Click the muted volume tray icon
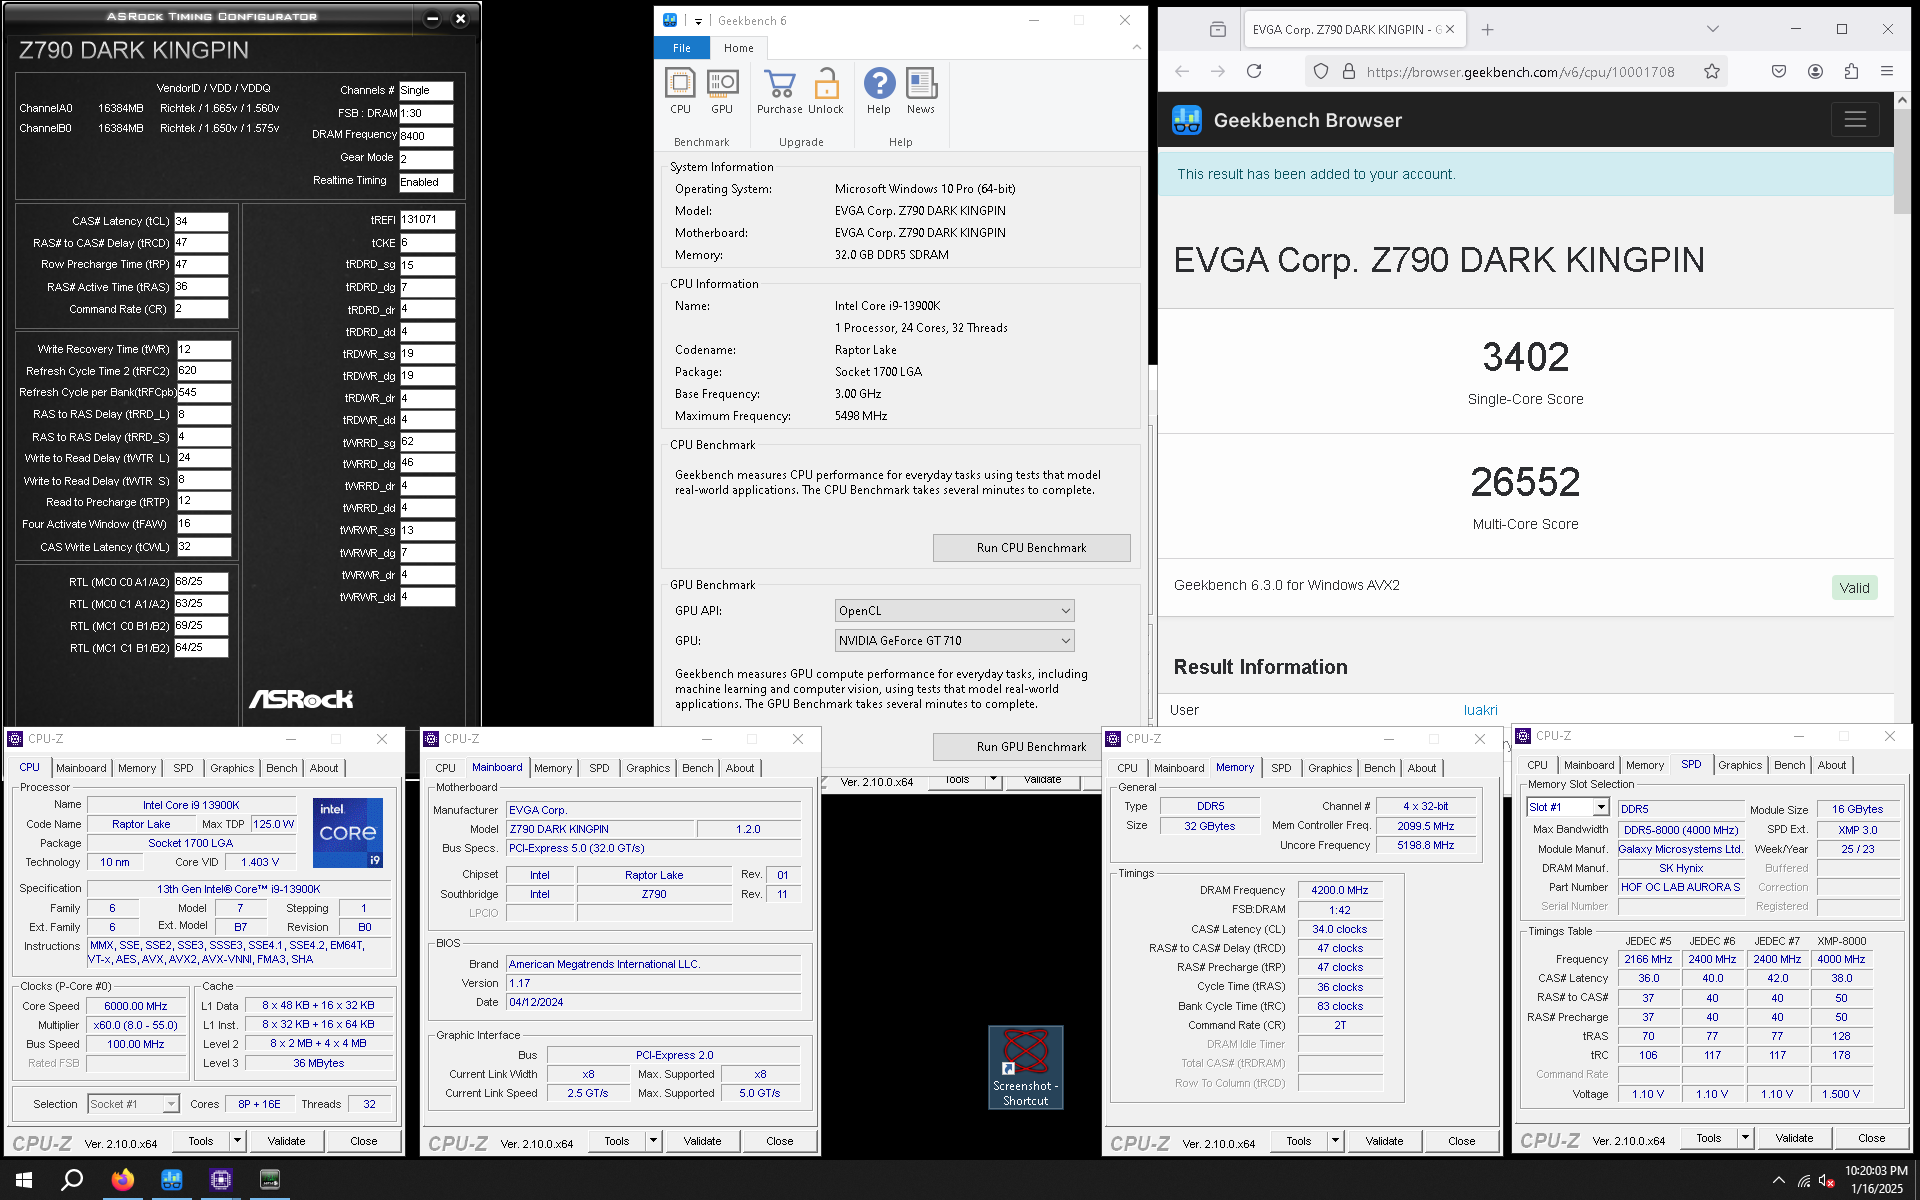Viewport: 1920px width, 1200px height. click(1827, 1181)
